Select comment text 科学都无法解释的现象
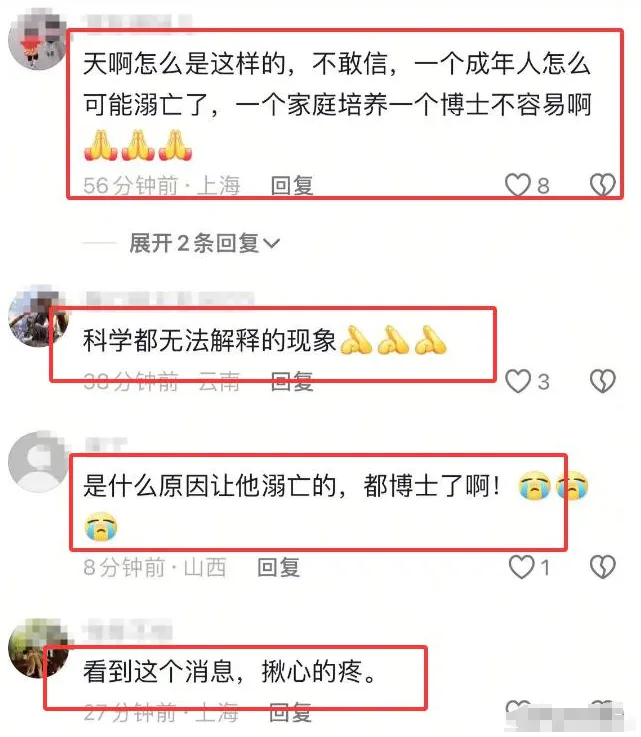Screen dimensions: 641x737 pyautogui.click(x=209, y=340)
